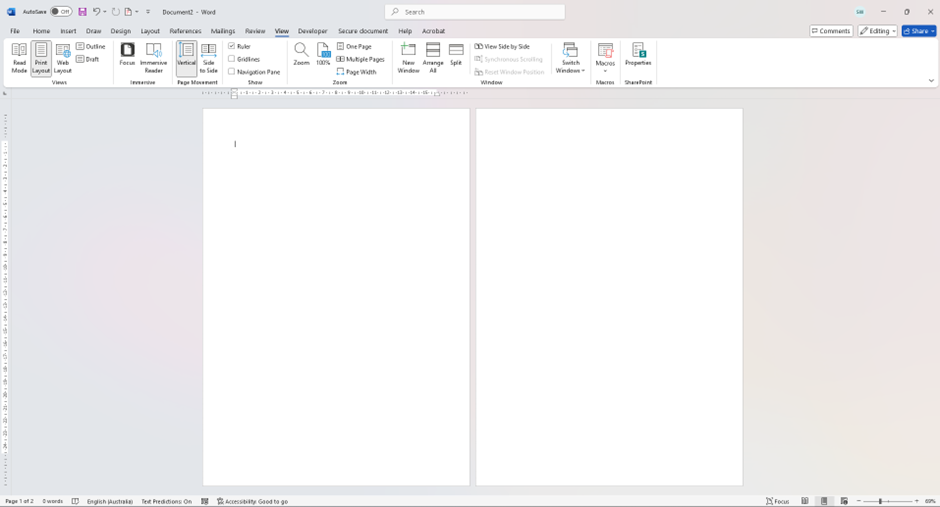The height and width of the screenshot is (507, 940).
Task: Open Read Mode view
Action: [x=19, y=58]
